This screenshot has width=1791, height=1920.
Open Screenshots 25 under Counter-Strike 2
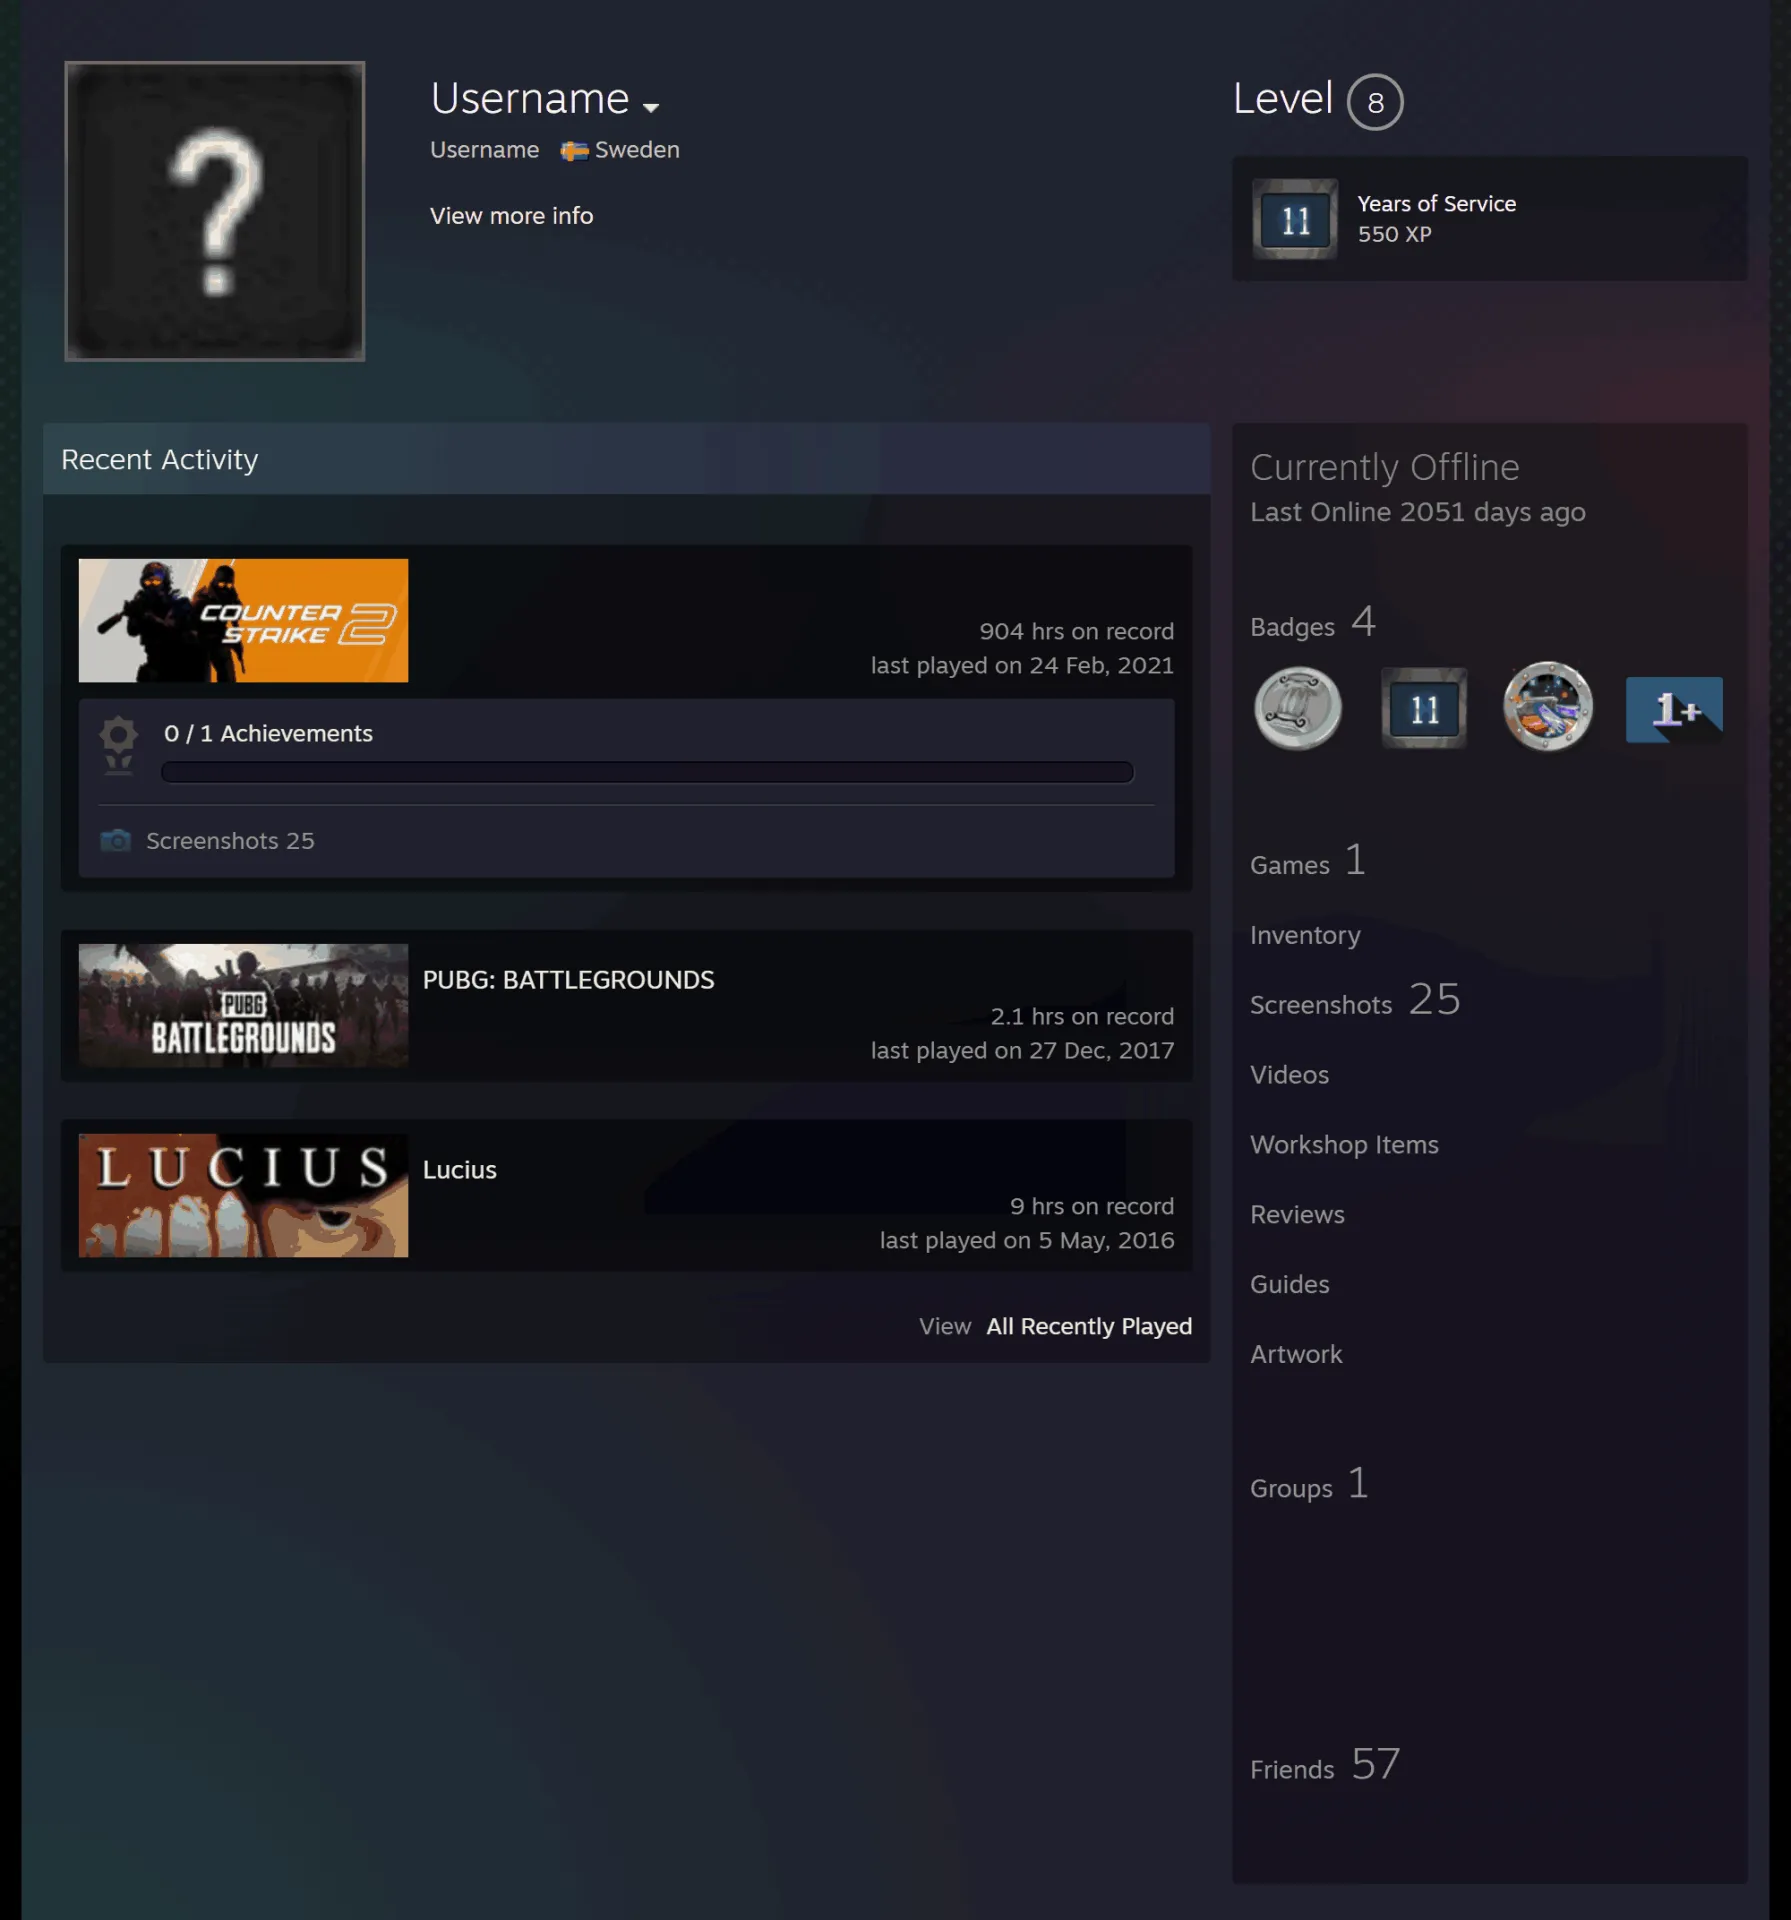point(230,841)
